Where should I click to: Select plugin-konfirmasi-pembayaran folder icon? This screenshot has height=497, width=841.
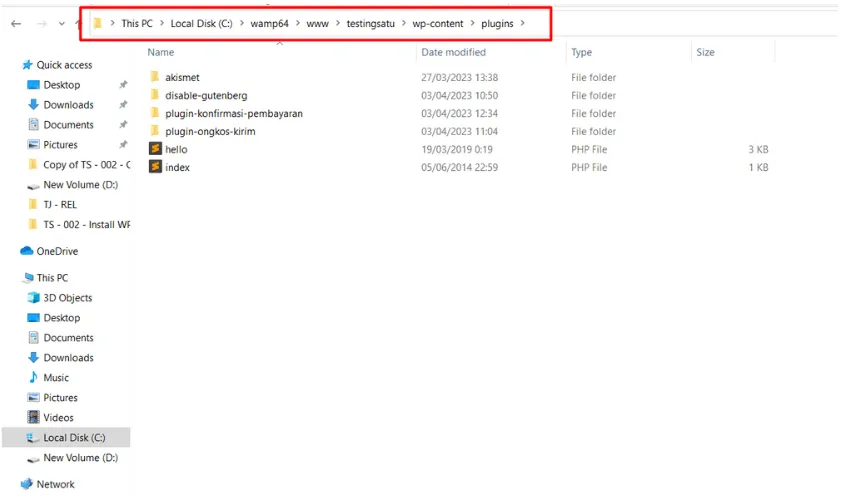[155, 113]
